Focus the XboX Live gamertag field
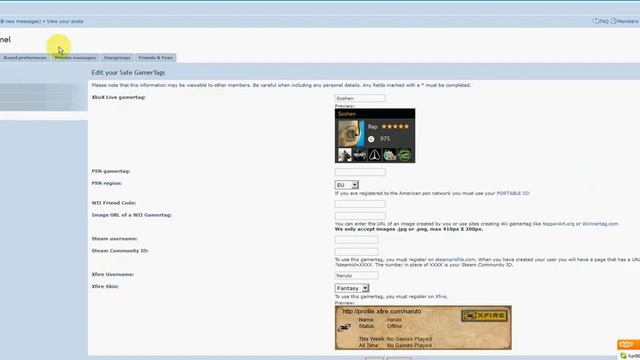The height and width of the screenshot is (360, 640). click(x=360, y=98)
